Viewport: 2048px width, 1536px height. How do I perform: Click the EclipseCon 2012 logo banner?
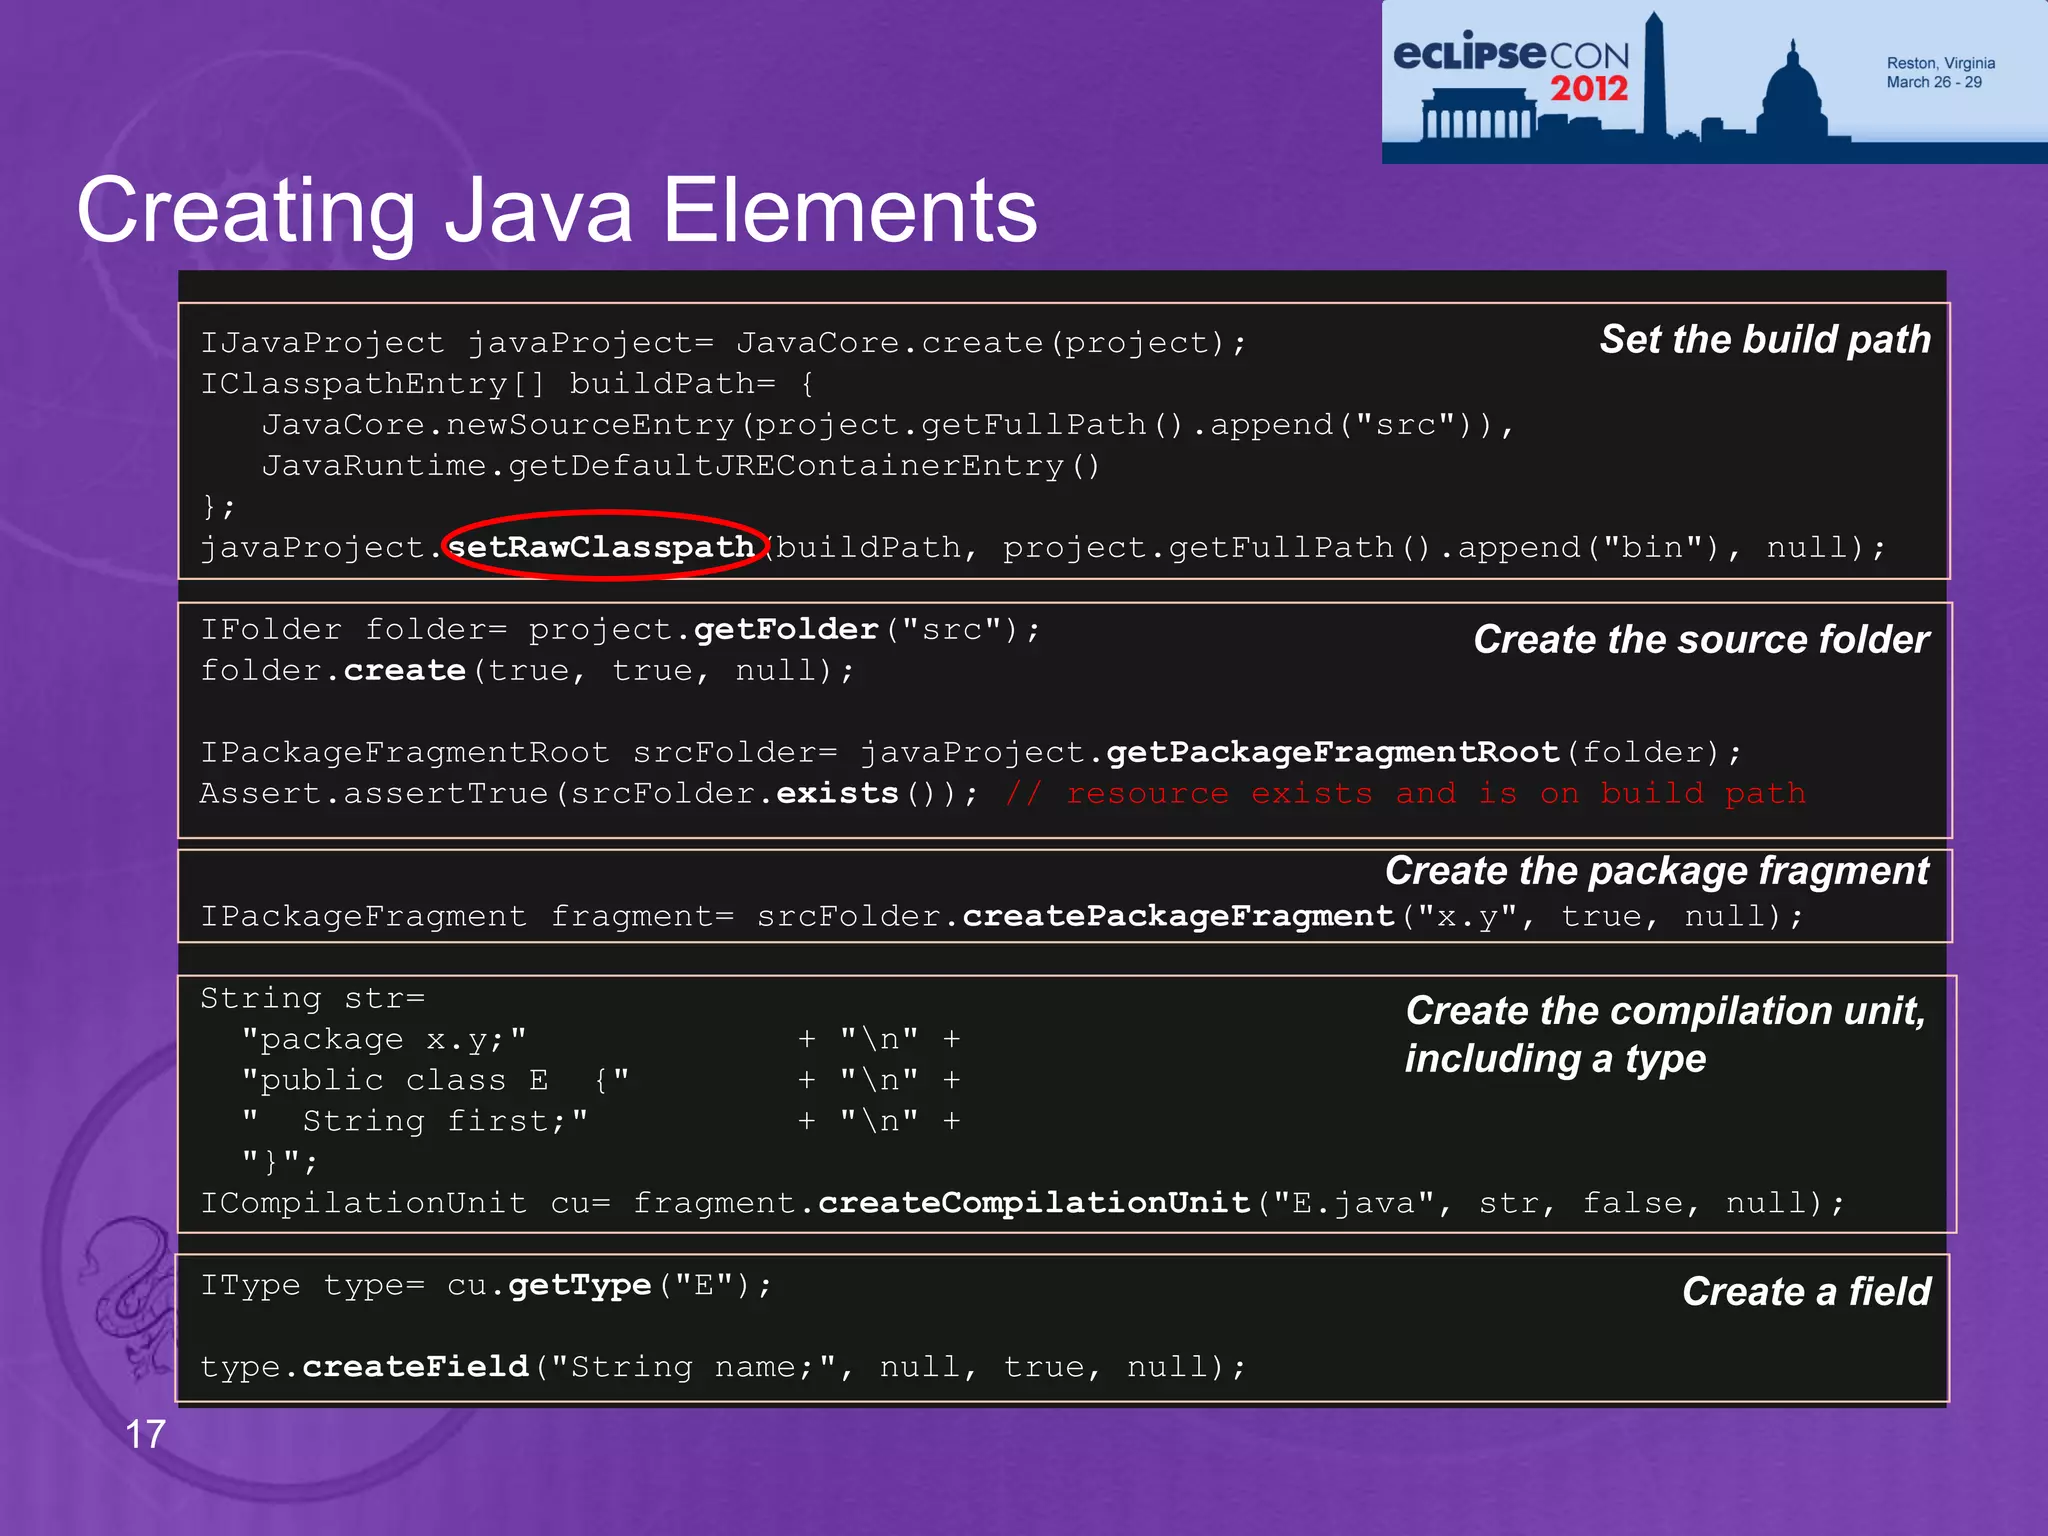pyautogui.click(x=1714, y=82)
